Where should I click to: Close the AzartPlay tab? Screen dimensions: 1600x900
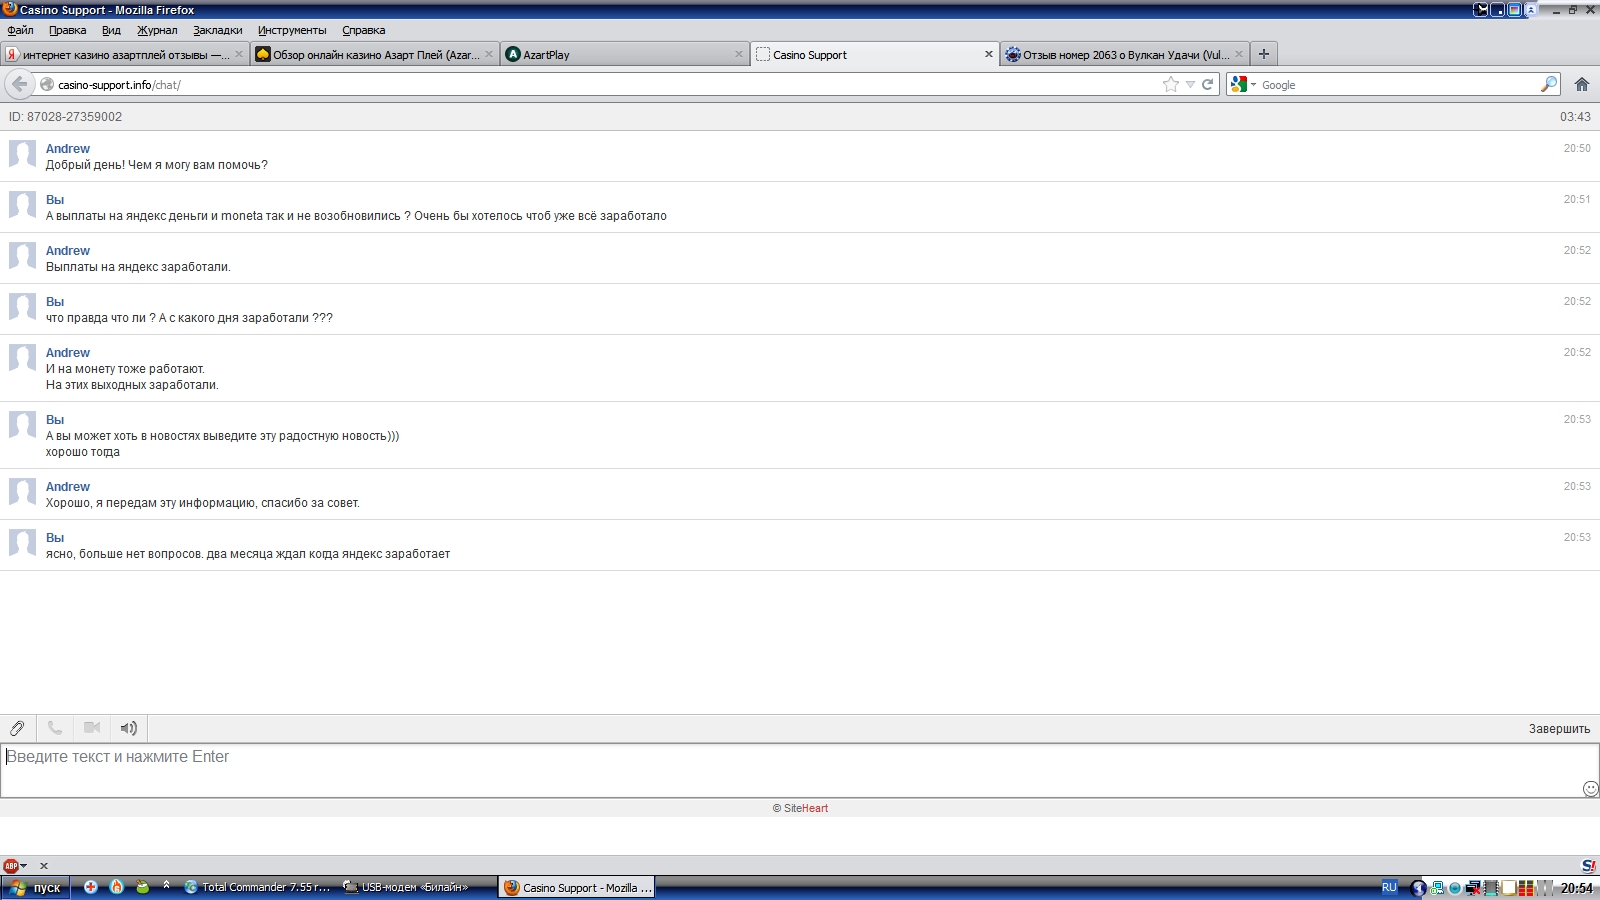click(739, 55)
